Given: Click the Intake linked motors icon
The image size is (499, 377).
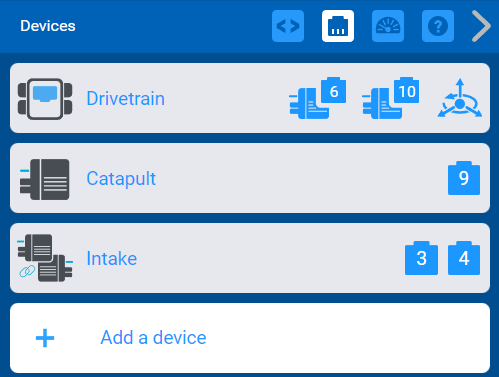Looking at the screenshot, I should [x=45, y=258].
